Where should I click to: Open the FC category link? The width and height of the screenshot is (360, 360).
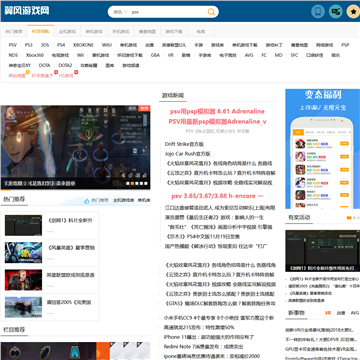pyautogui.click(x=264, y=55)
